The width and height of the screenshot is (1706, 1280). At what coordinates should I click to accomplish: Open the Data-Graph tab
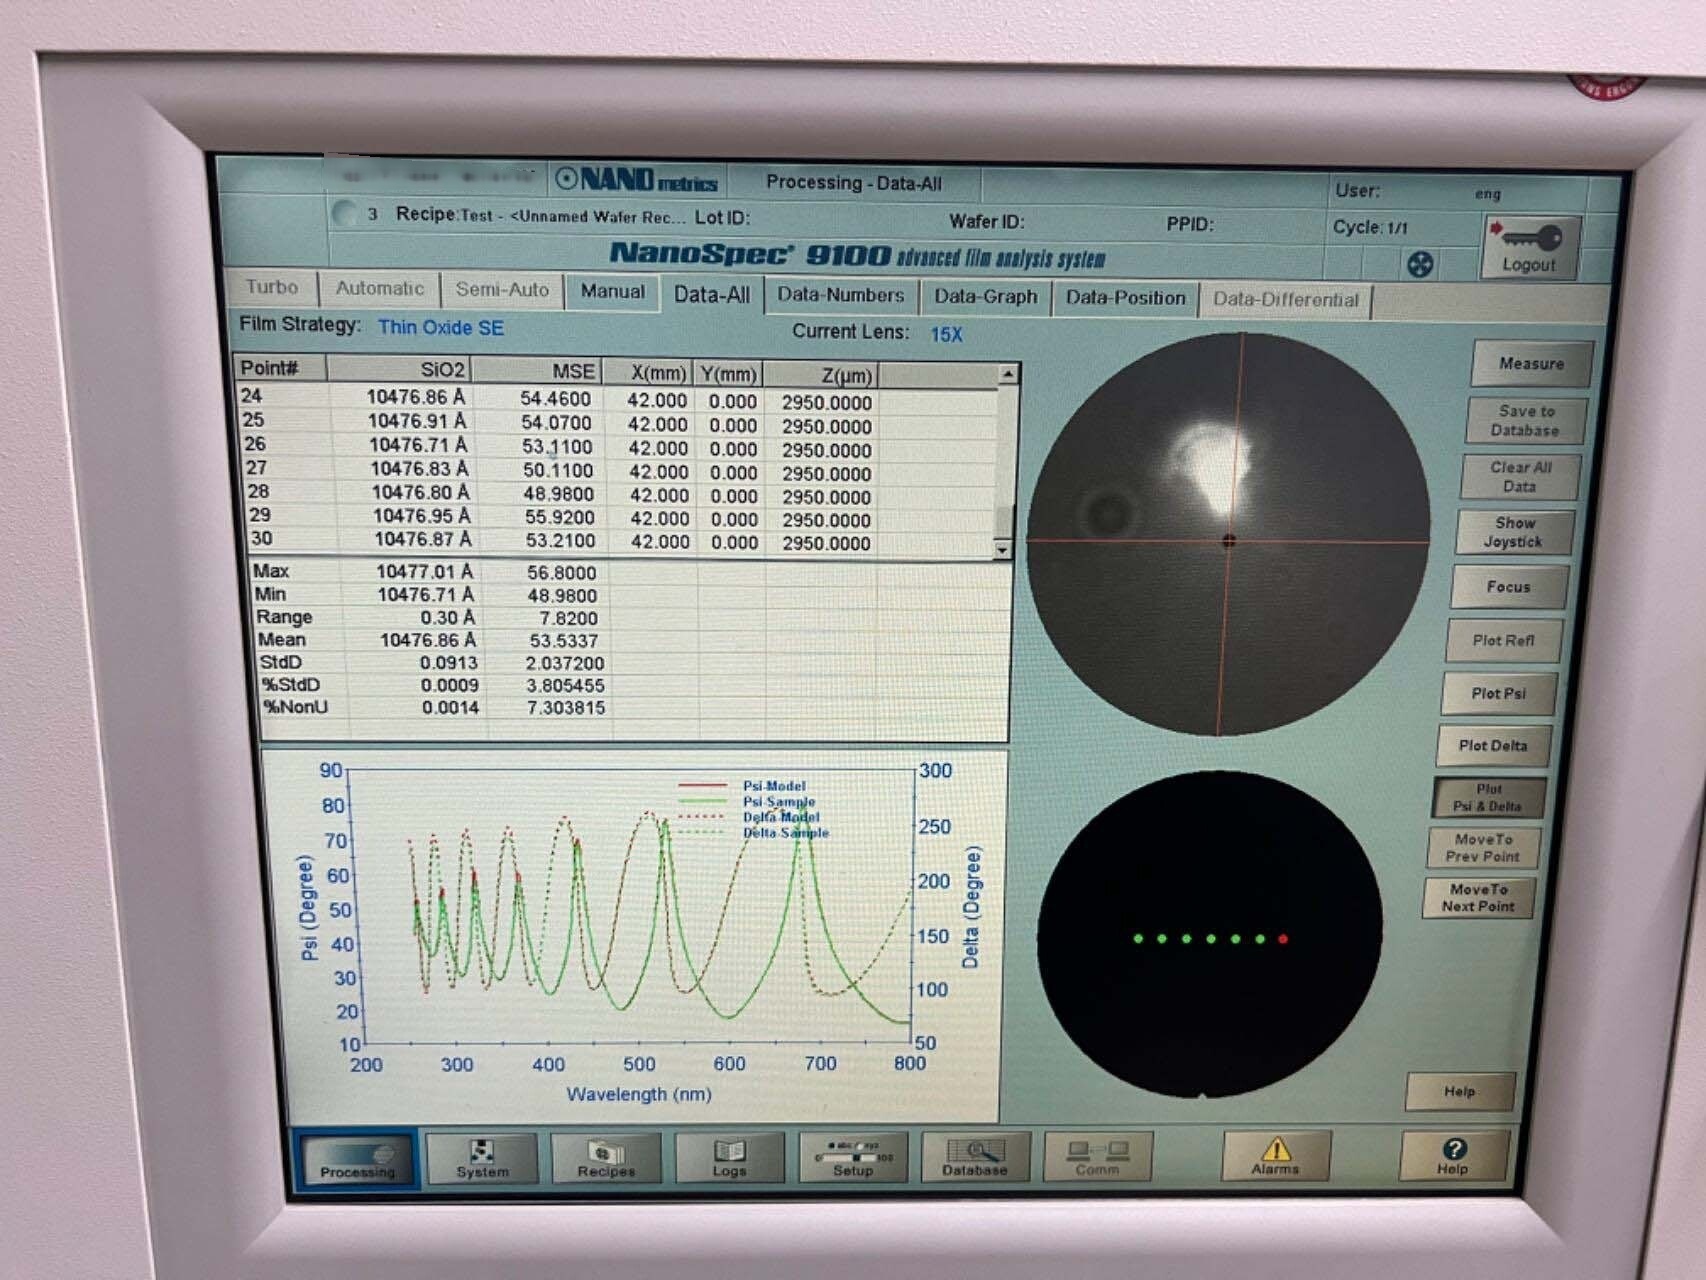point(985,297)
